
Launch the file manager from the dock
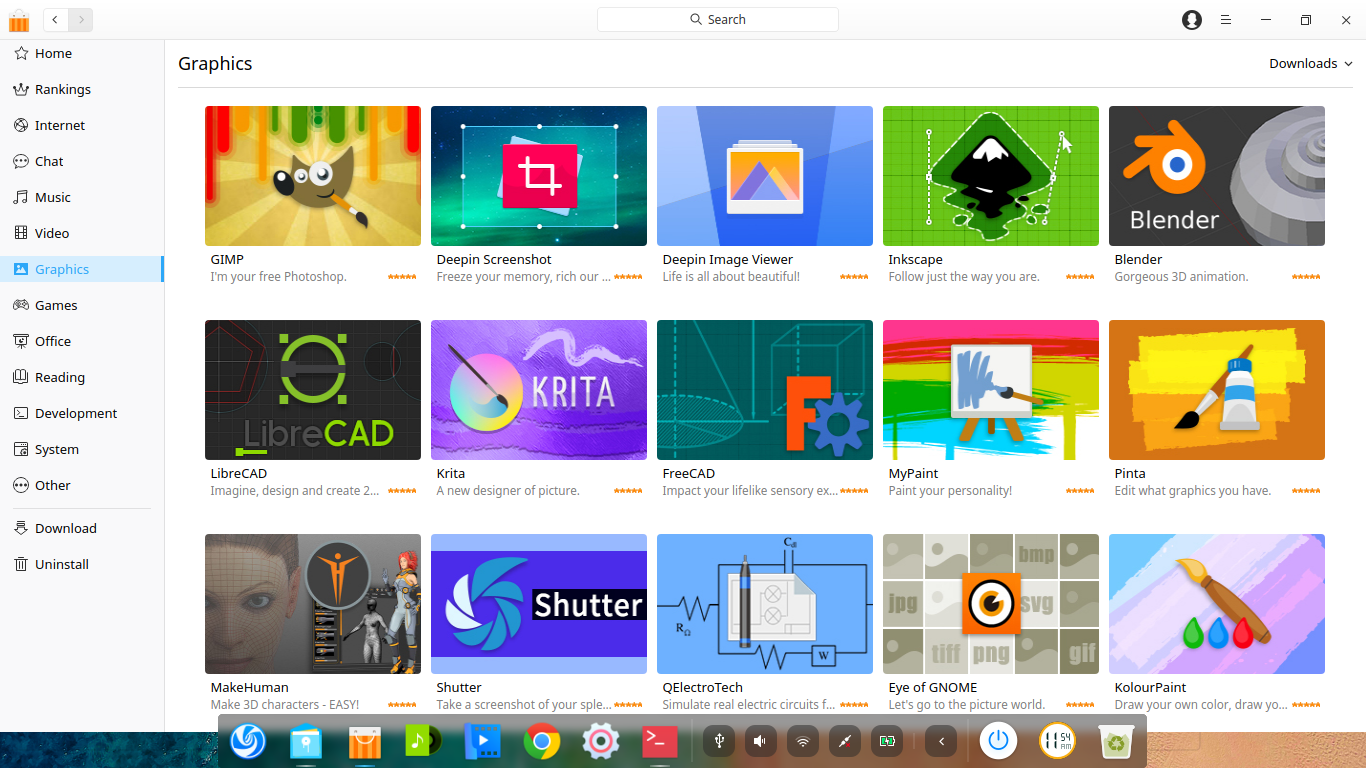(x=306, y=741)
